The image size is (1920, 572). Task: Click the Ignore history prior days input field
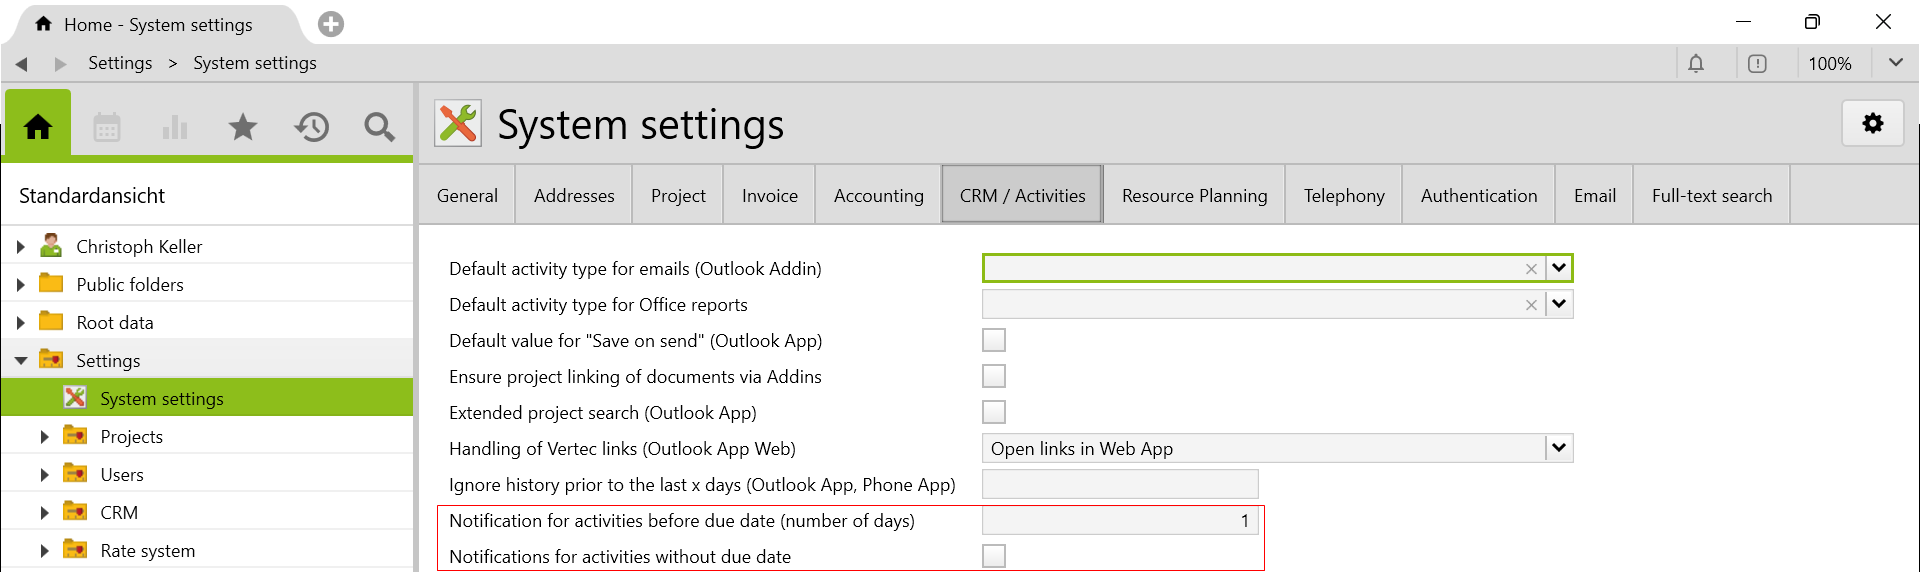1120,485
